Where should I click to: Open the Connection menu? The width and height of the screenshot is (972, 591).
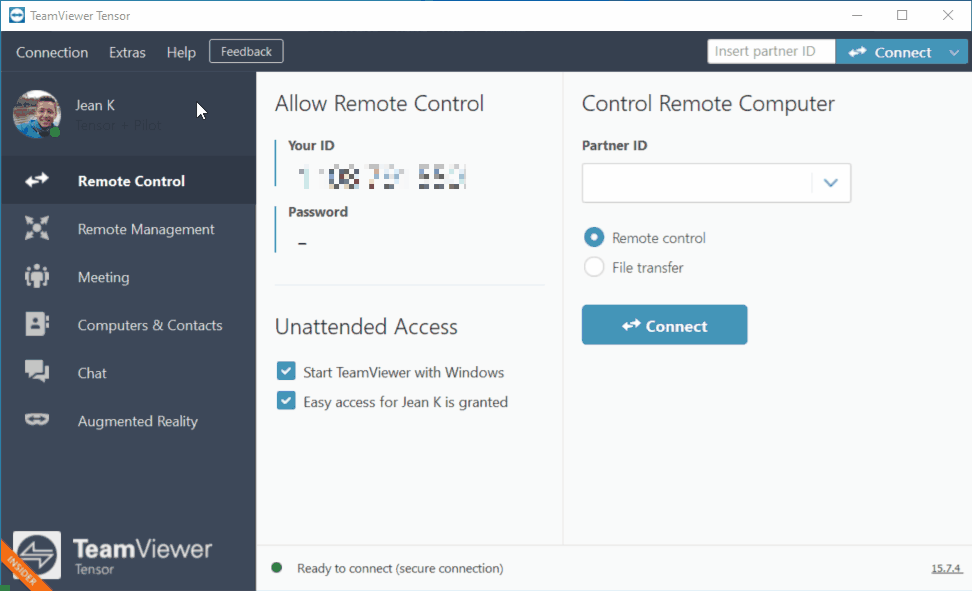tap(52, 52)
